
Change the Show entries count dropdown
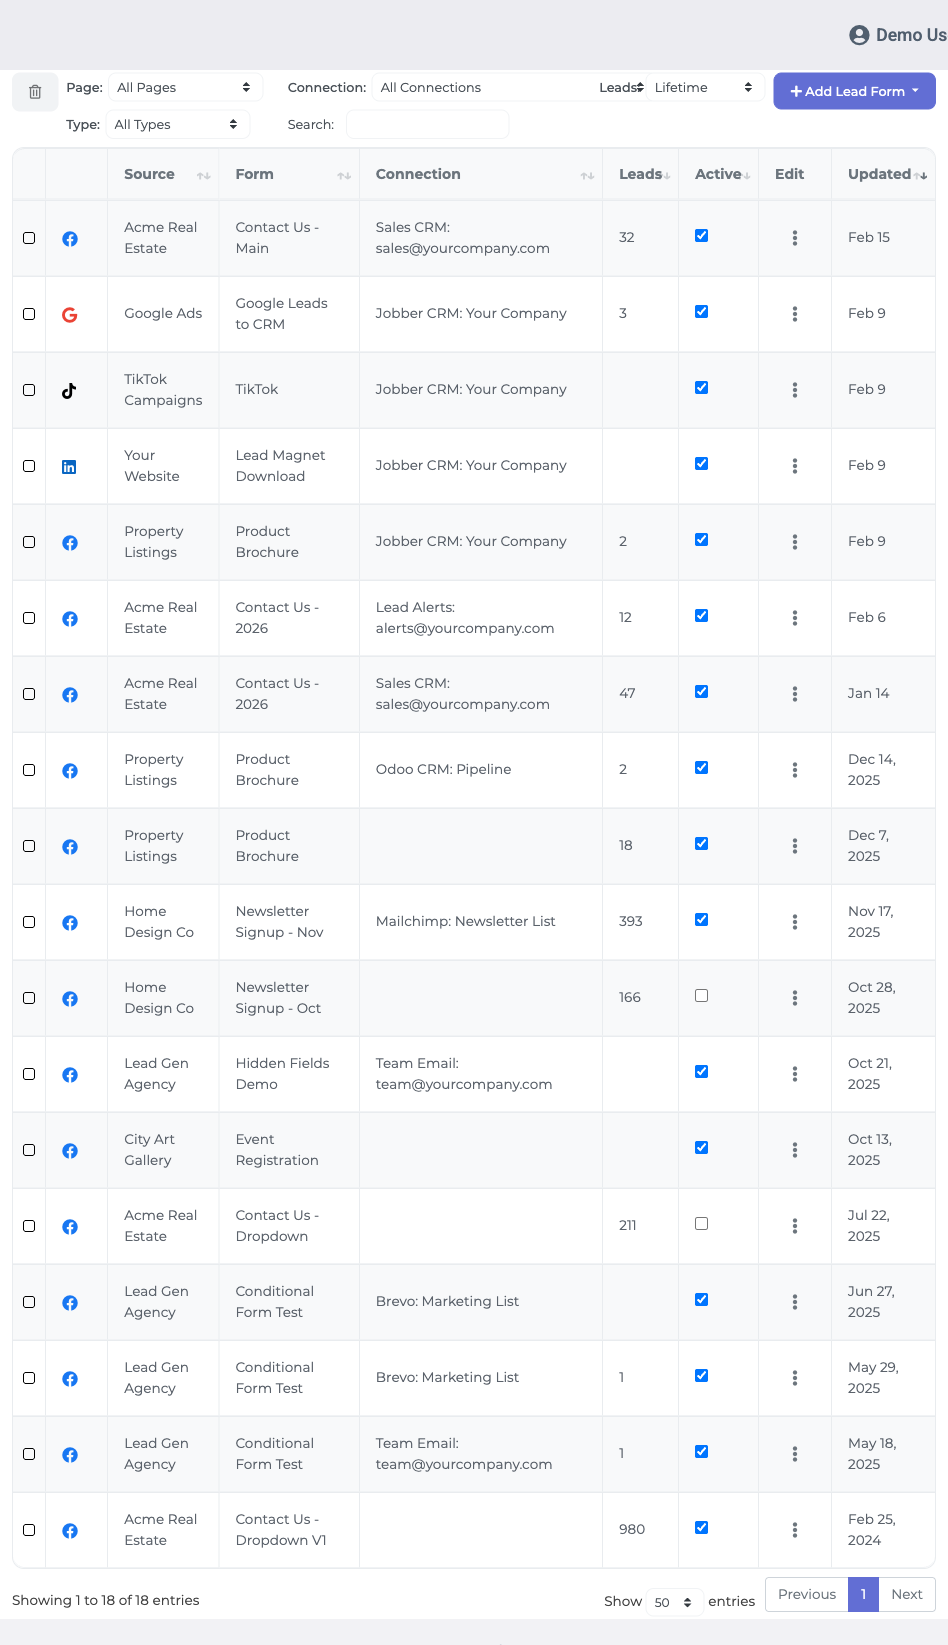tap(675, 1602)
